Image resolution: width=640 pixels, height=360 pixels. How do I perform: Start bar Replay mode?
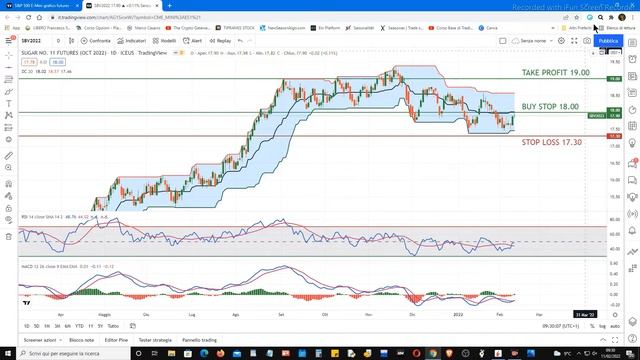tap(220, 41)
